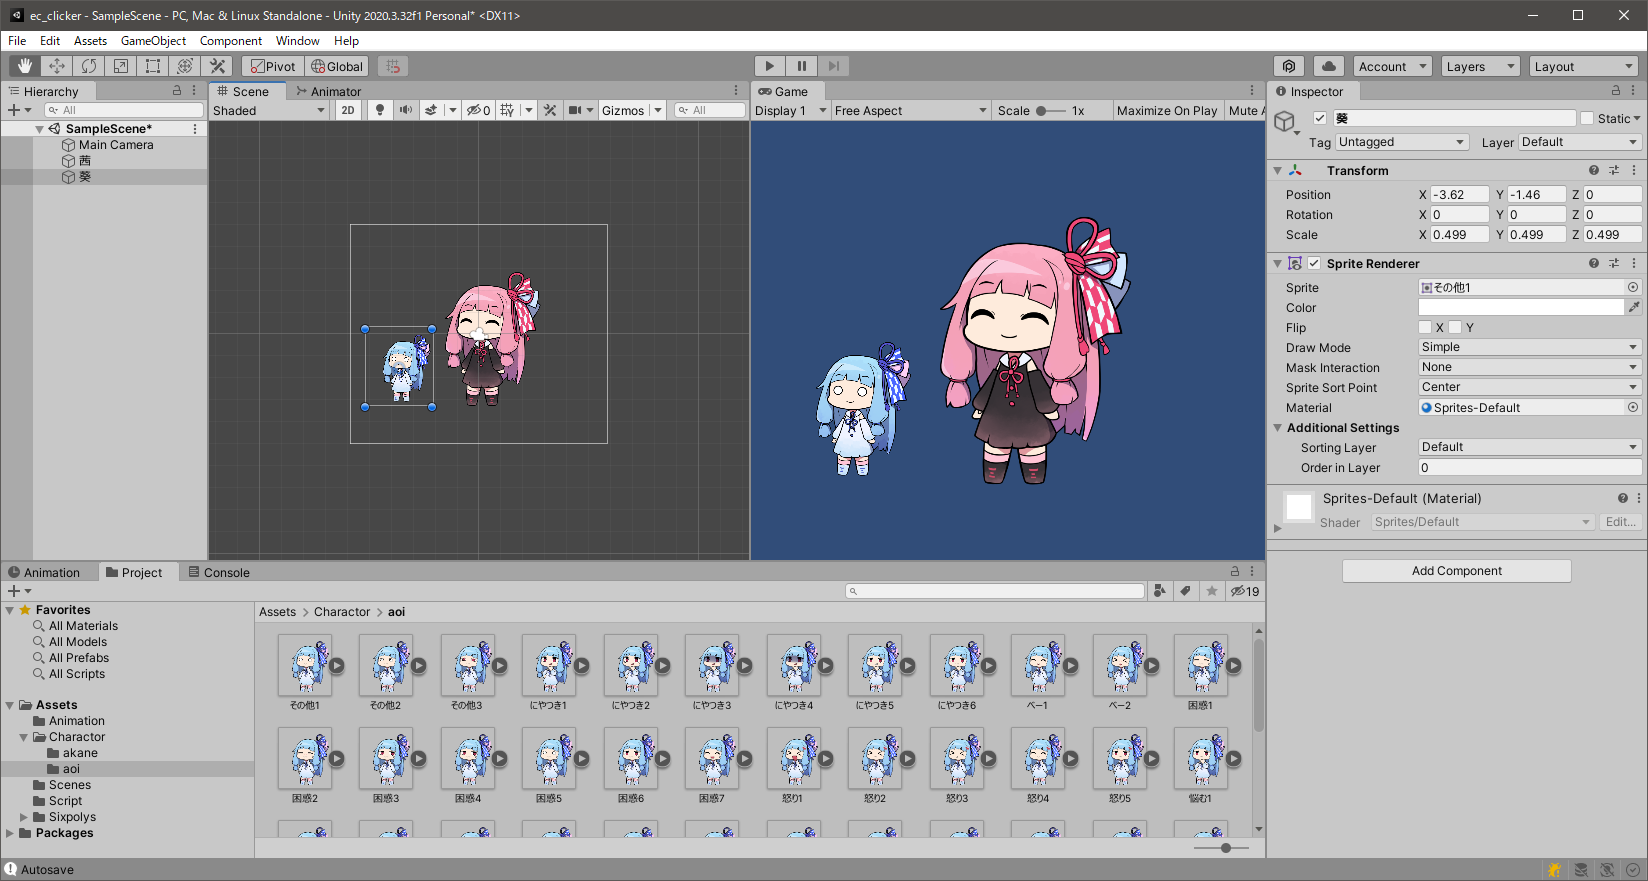Select the Rotate tool
This screenshot has width=1648, height=881.
[89, 66]
